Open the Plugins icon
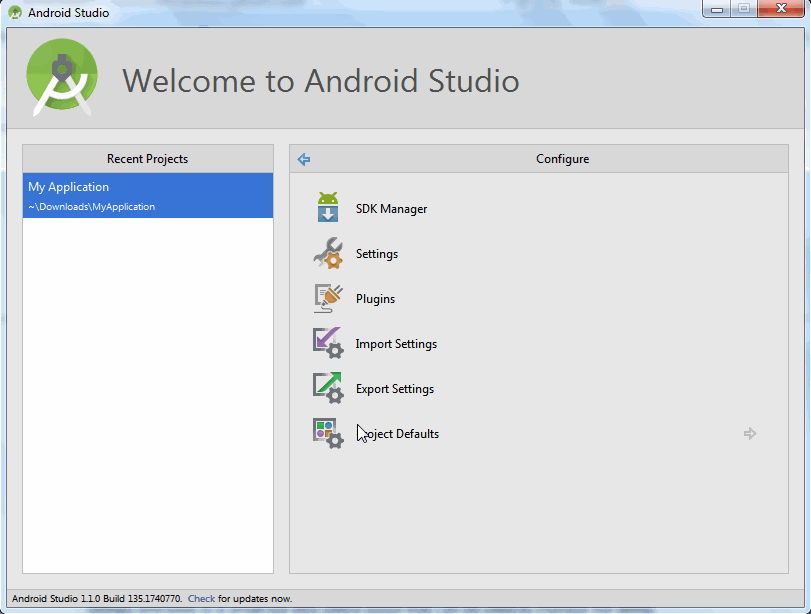811x614 pixels. (328, 298)
